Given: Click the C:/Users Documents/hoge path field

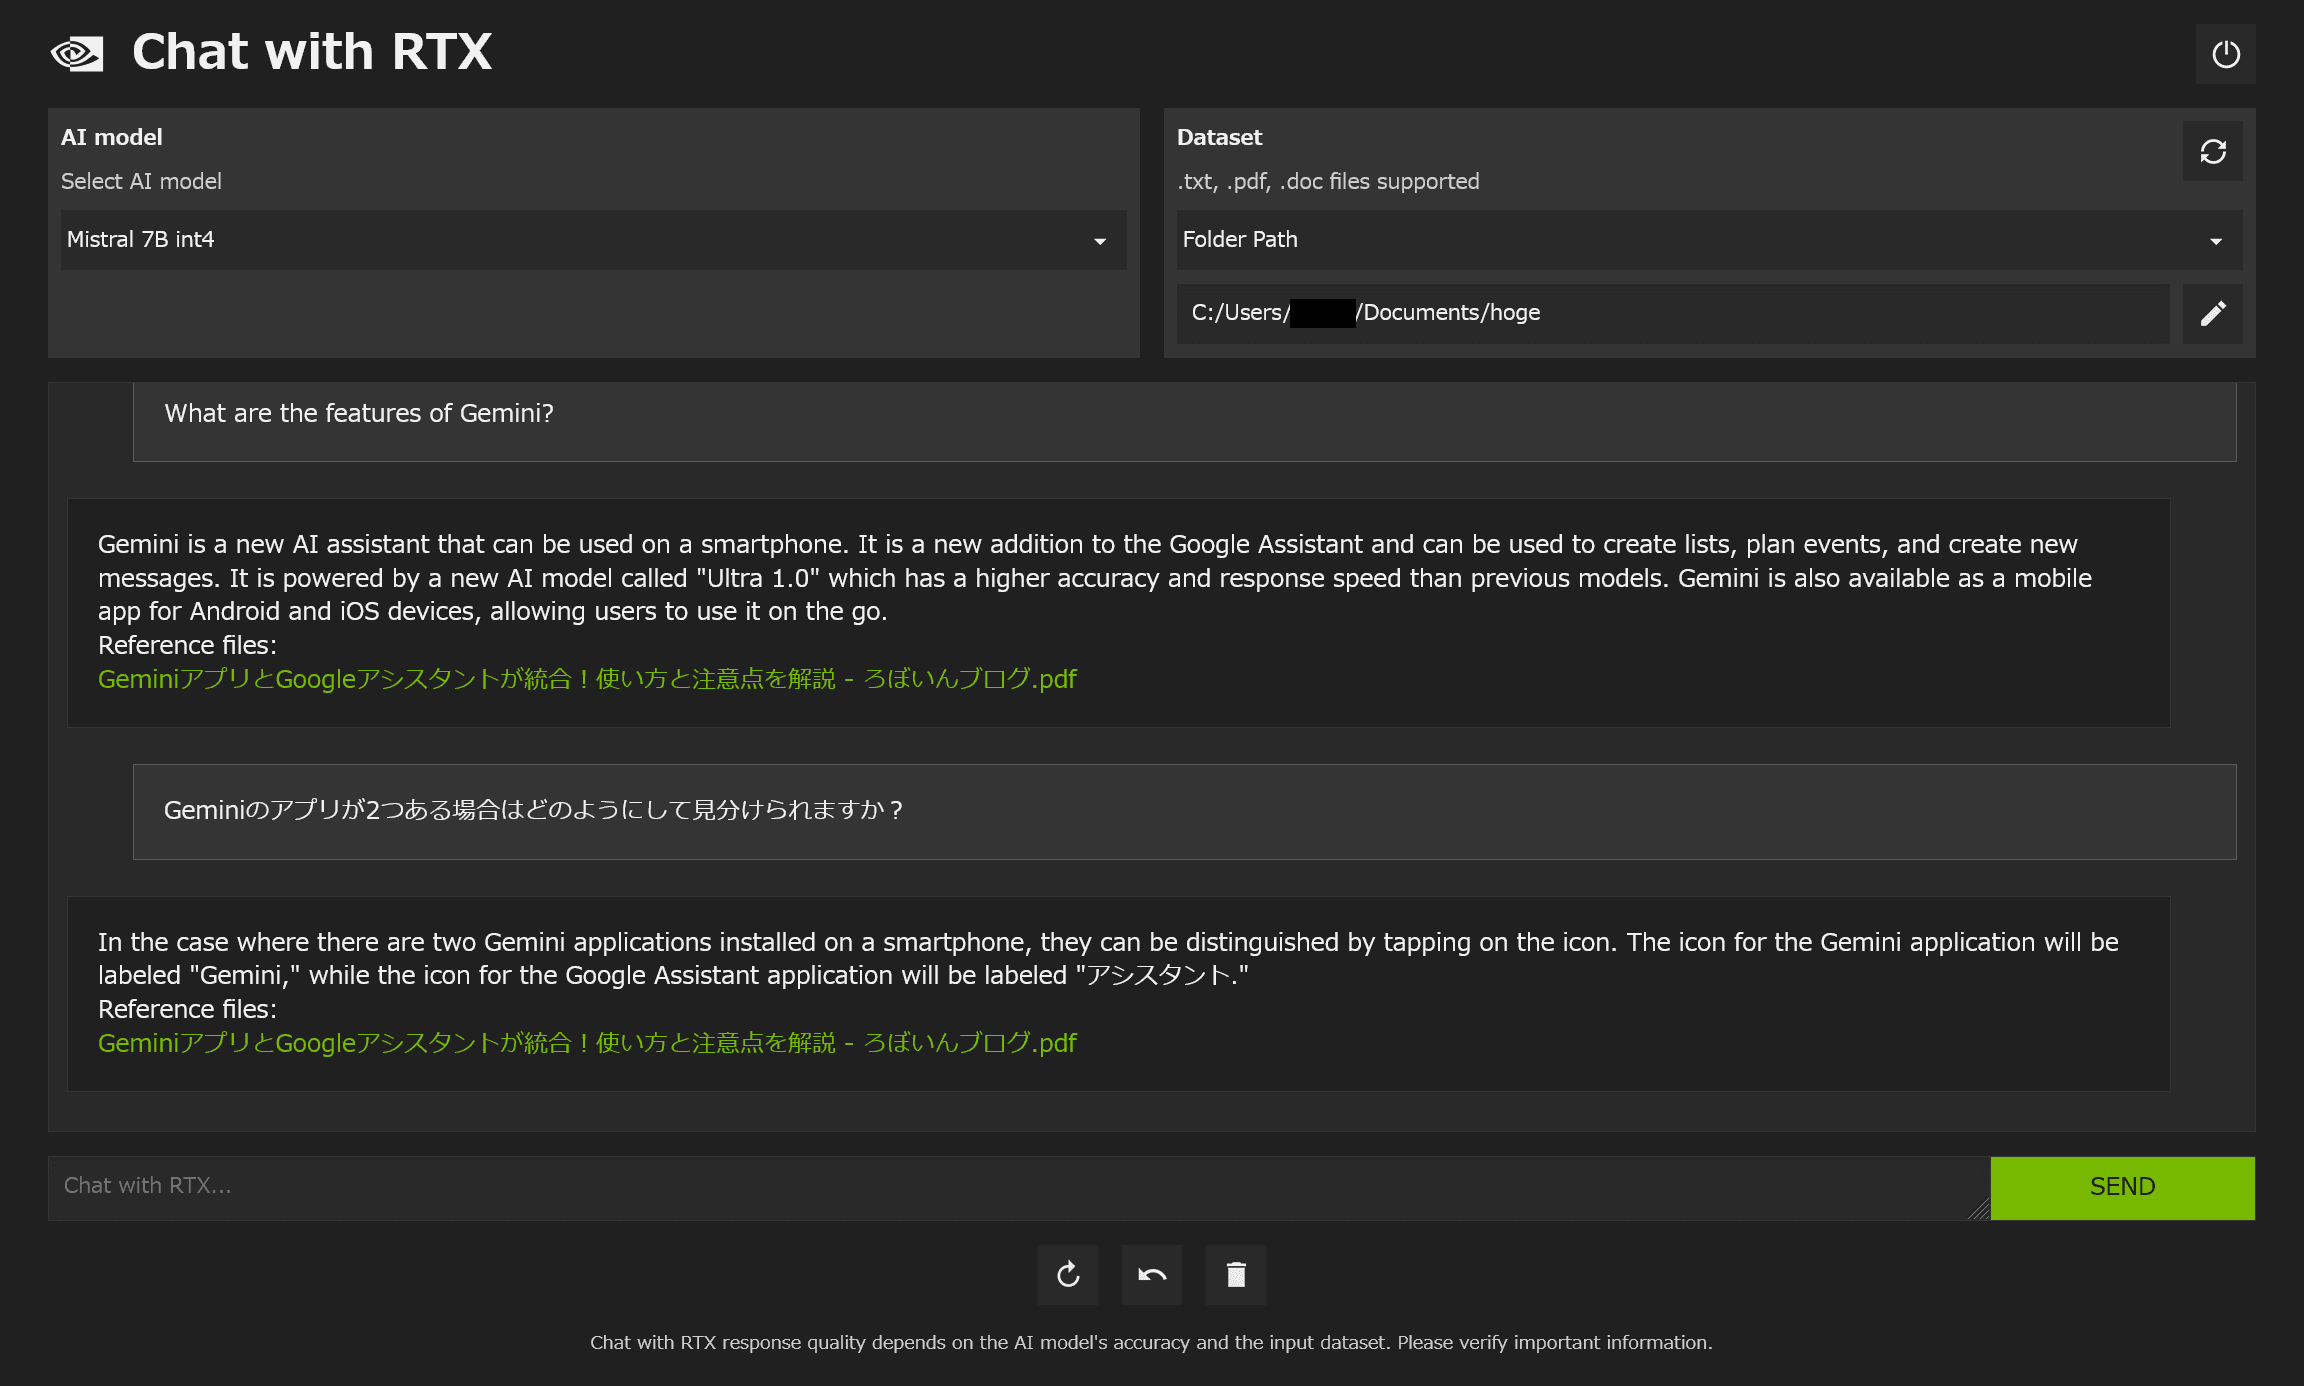Looking at the screenshot, I should pyautogui.click(x=1673, y=314).
